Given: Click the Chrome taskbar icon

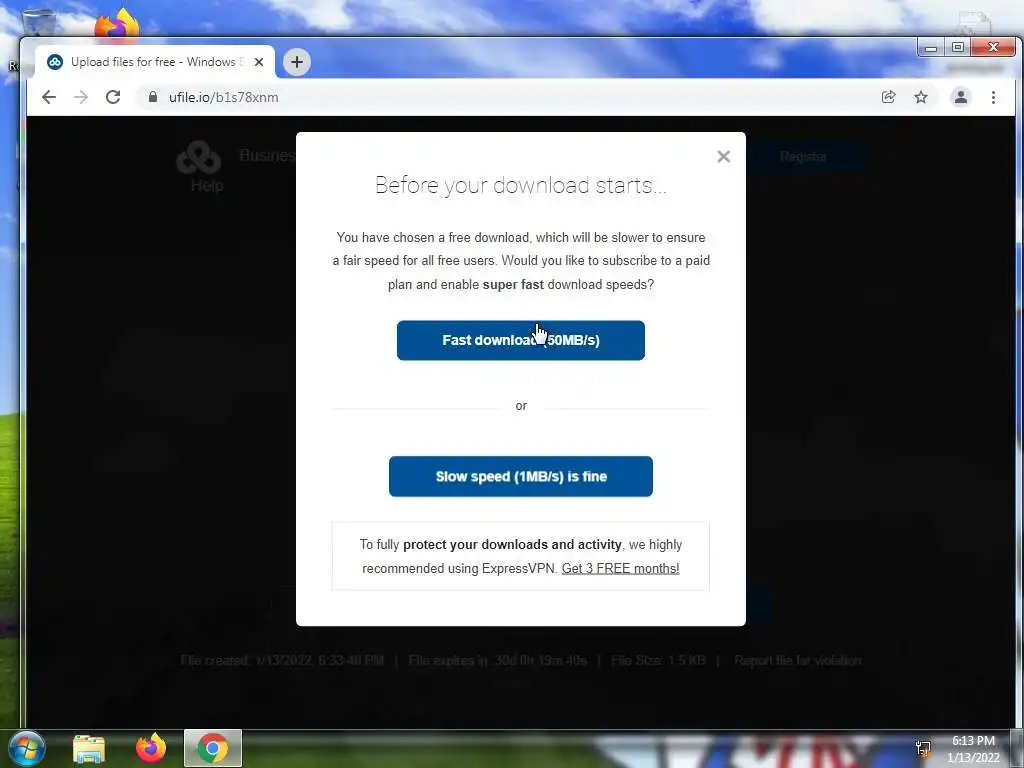Looking at the screenshot, I should (213, 748).
